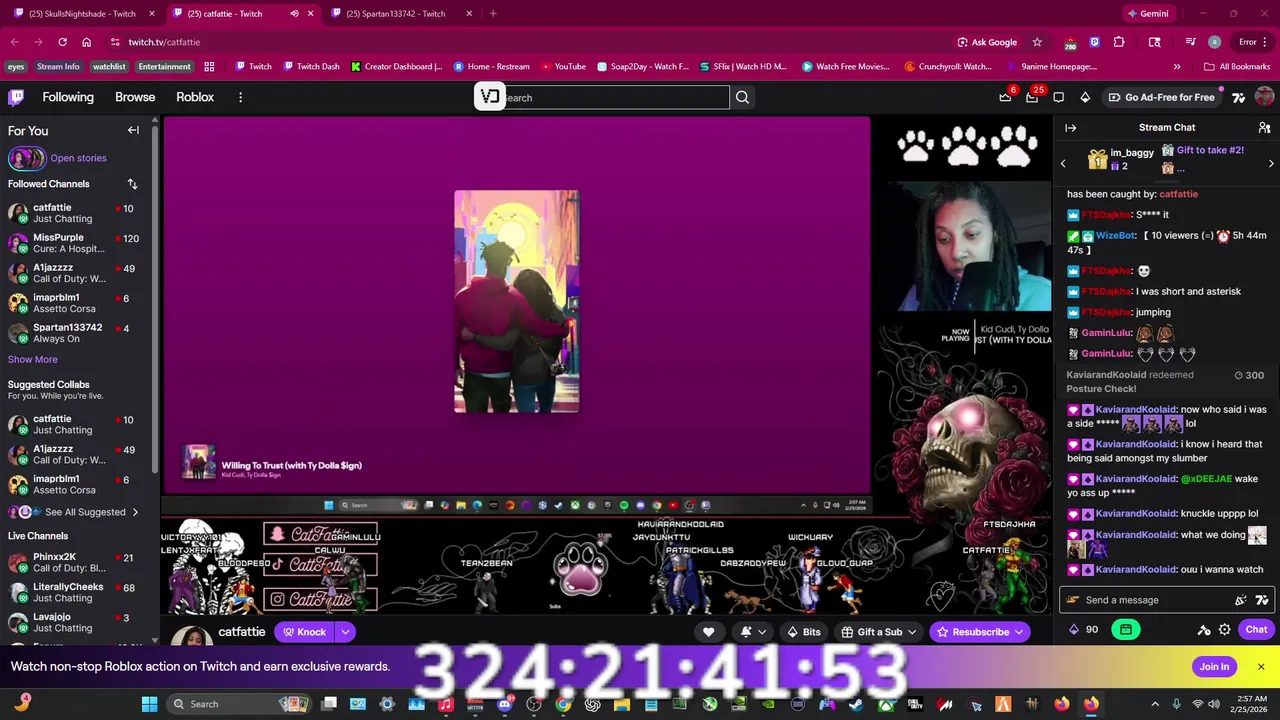This screenshot has width=1280, height=720.
Task: Open the Gemini button in Chrome
Action: point(1148,14)
